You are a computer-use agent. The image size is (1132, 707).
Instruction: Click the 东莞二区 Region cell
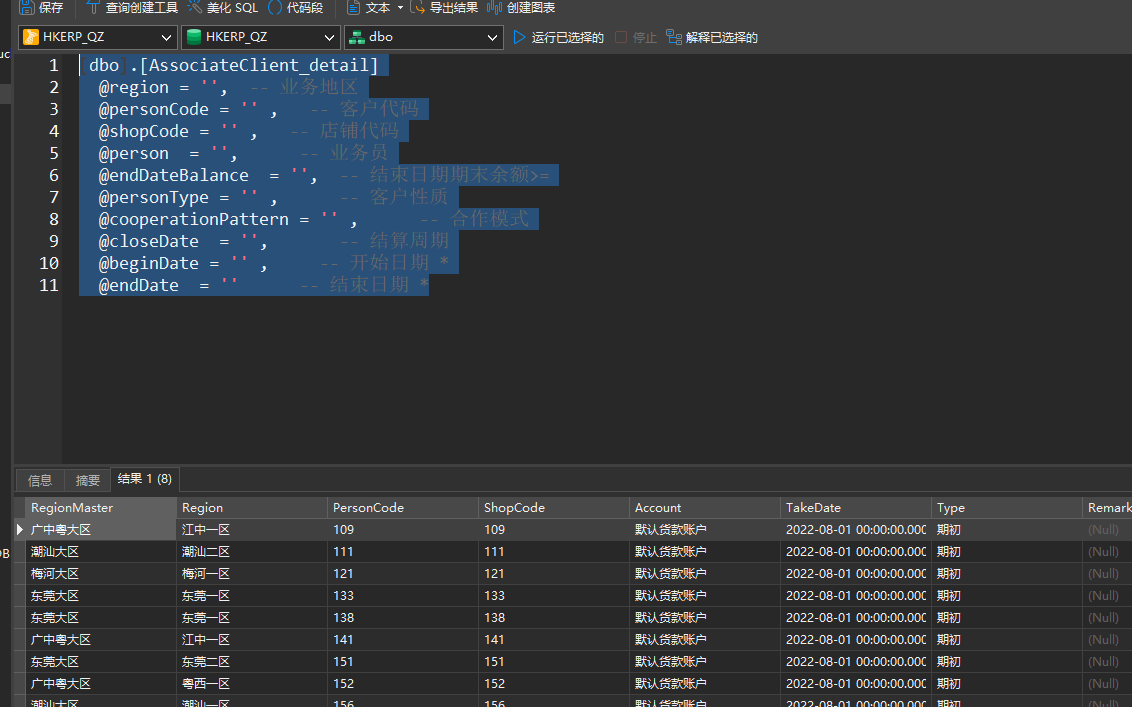coord(251,662)
